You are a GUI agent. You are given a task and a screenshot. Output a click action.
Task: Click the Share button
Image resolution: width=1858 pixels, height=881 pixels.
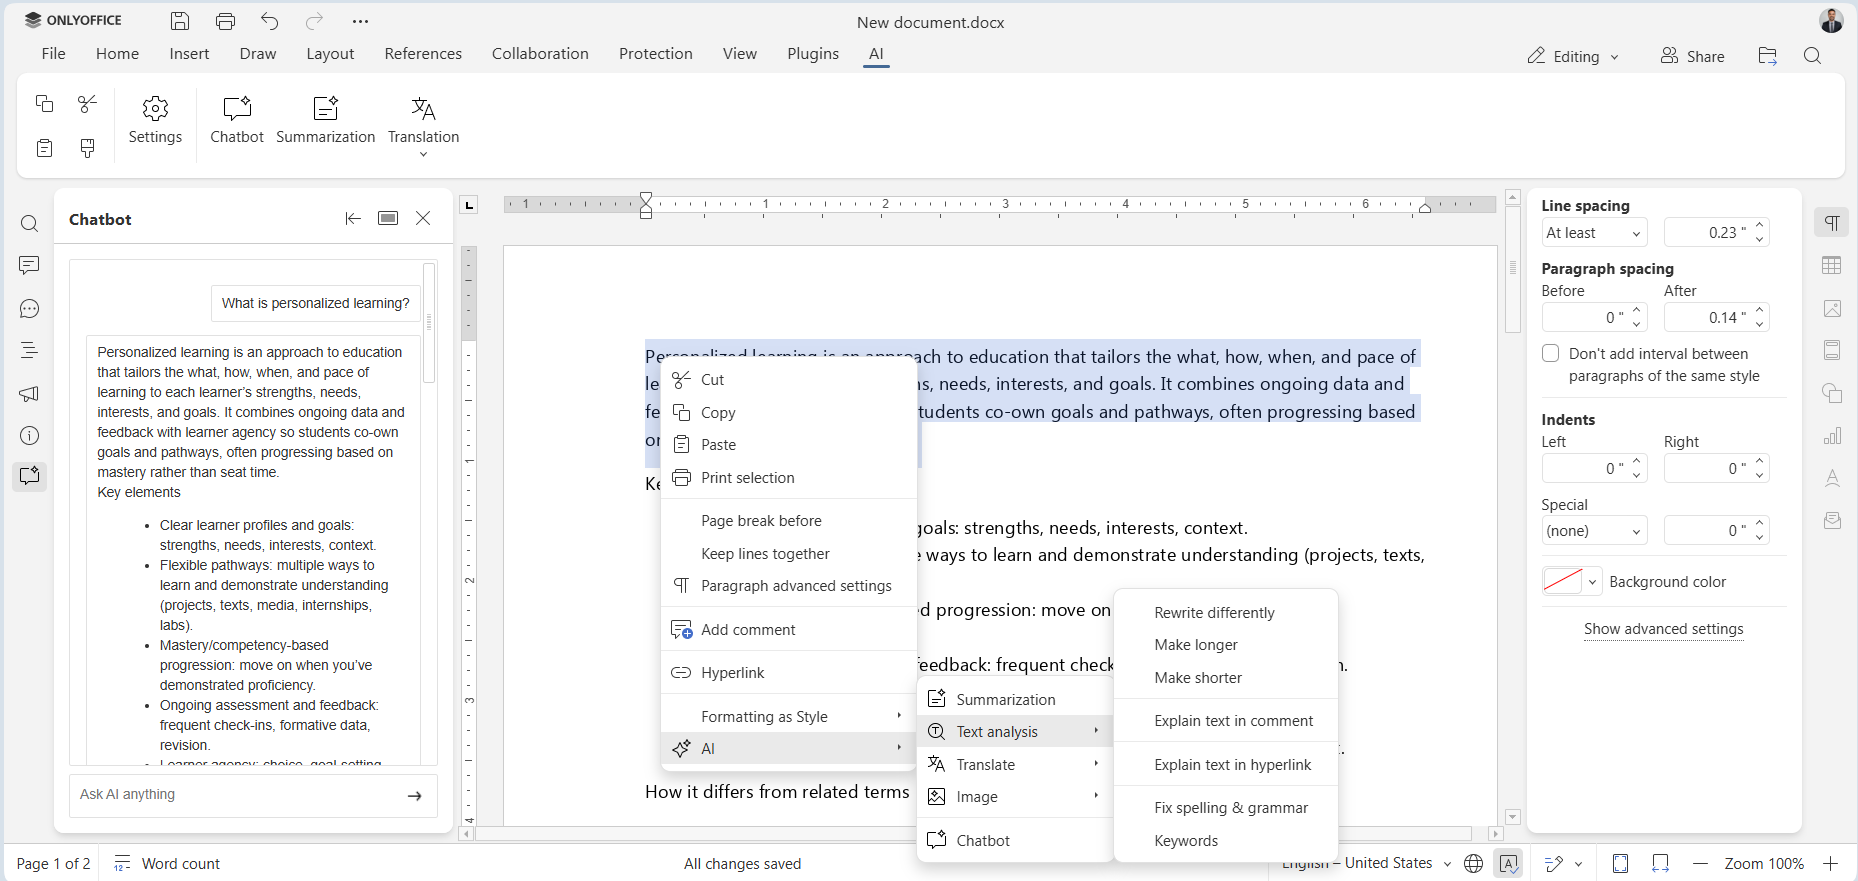pyautogui.click(x=1693, y=56)
